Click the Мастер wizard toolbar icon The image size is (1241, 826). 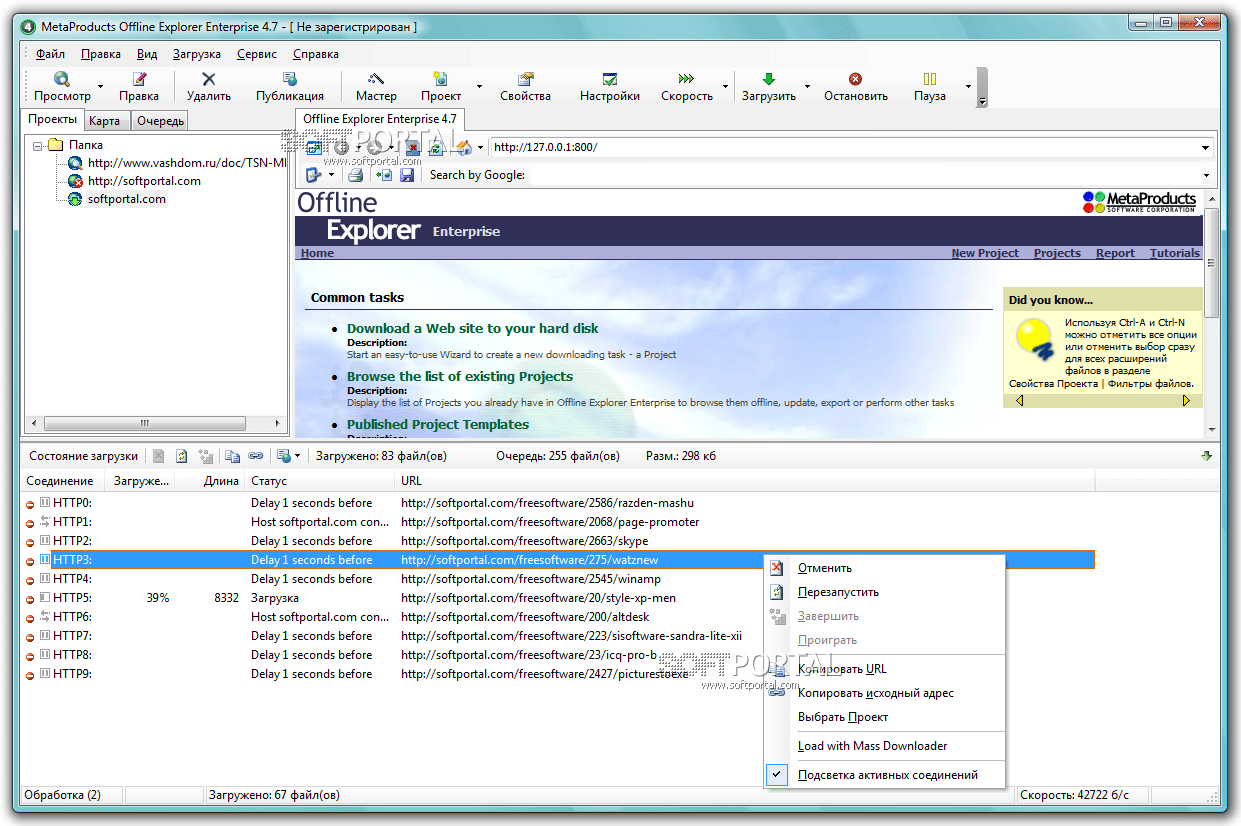[x=376, y=80]
